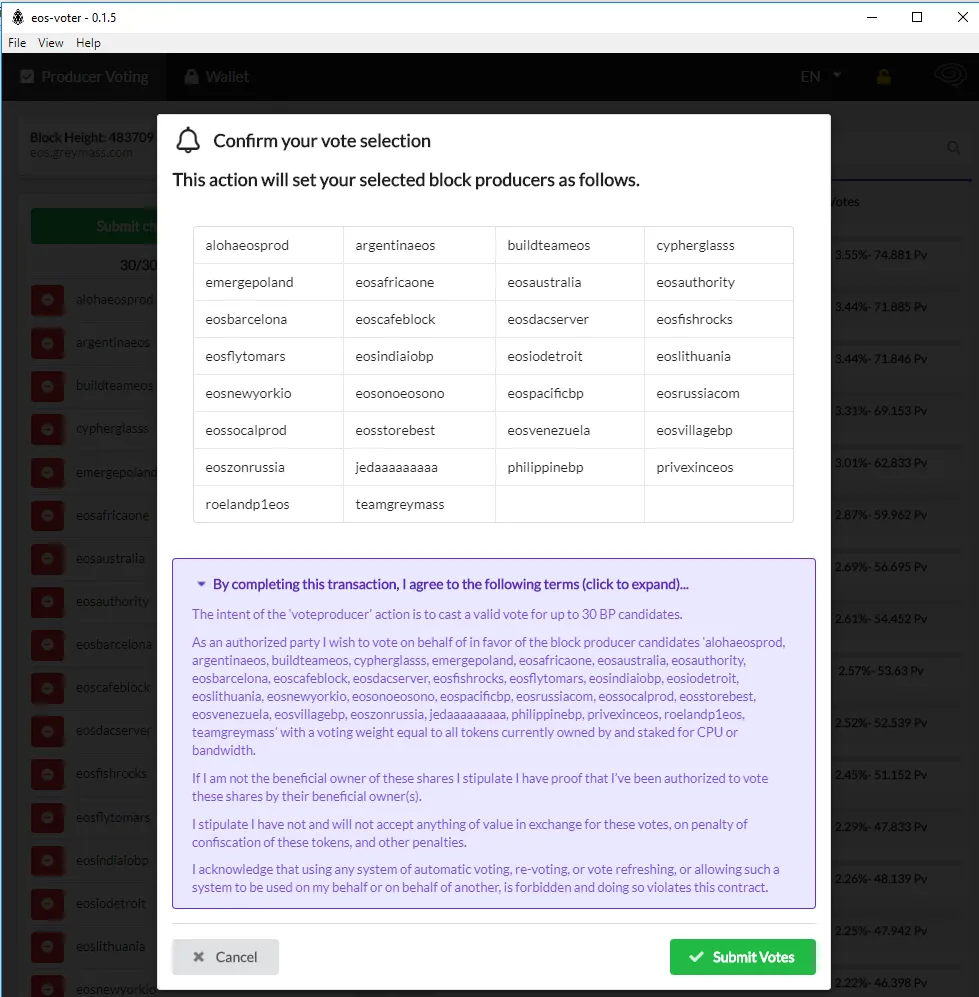The height and width of the screenshot is (997, 979).
Task: Click the 2.22%- 46.398 Pv votes value
Action: point(880,982)
